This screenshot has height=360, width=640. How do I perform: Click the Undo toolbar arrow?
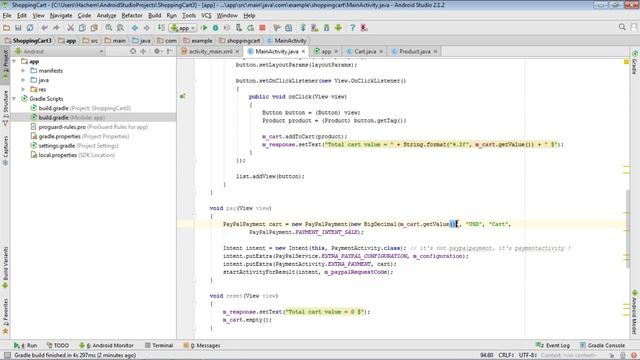click(44, 28)
